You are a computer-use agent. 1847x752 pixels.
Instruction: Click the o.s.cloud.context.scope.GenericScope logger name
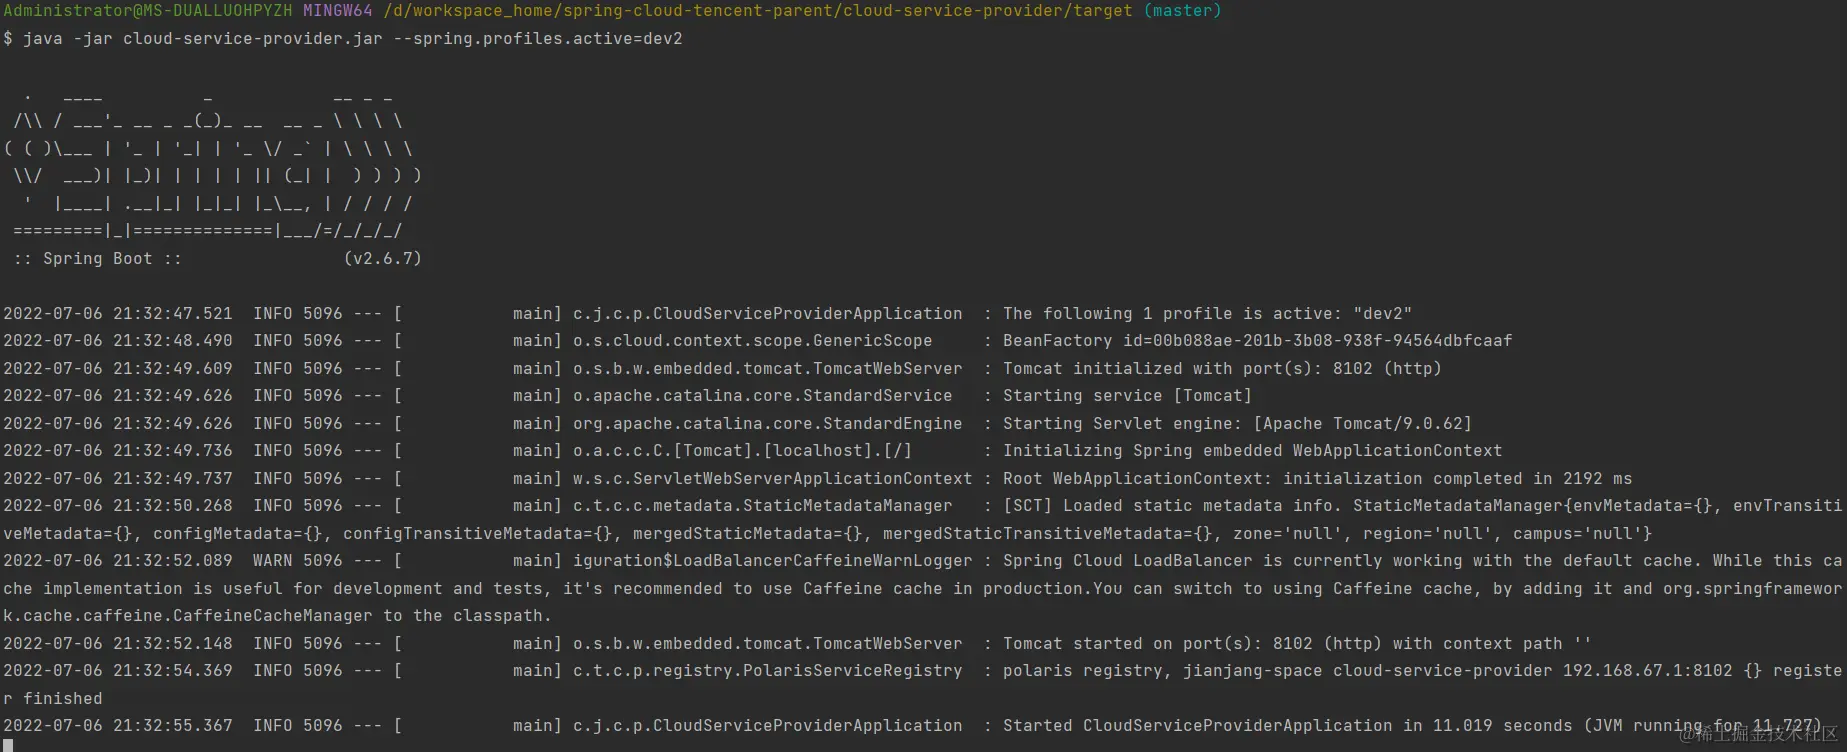click(752, 341)
